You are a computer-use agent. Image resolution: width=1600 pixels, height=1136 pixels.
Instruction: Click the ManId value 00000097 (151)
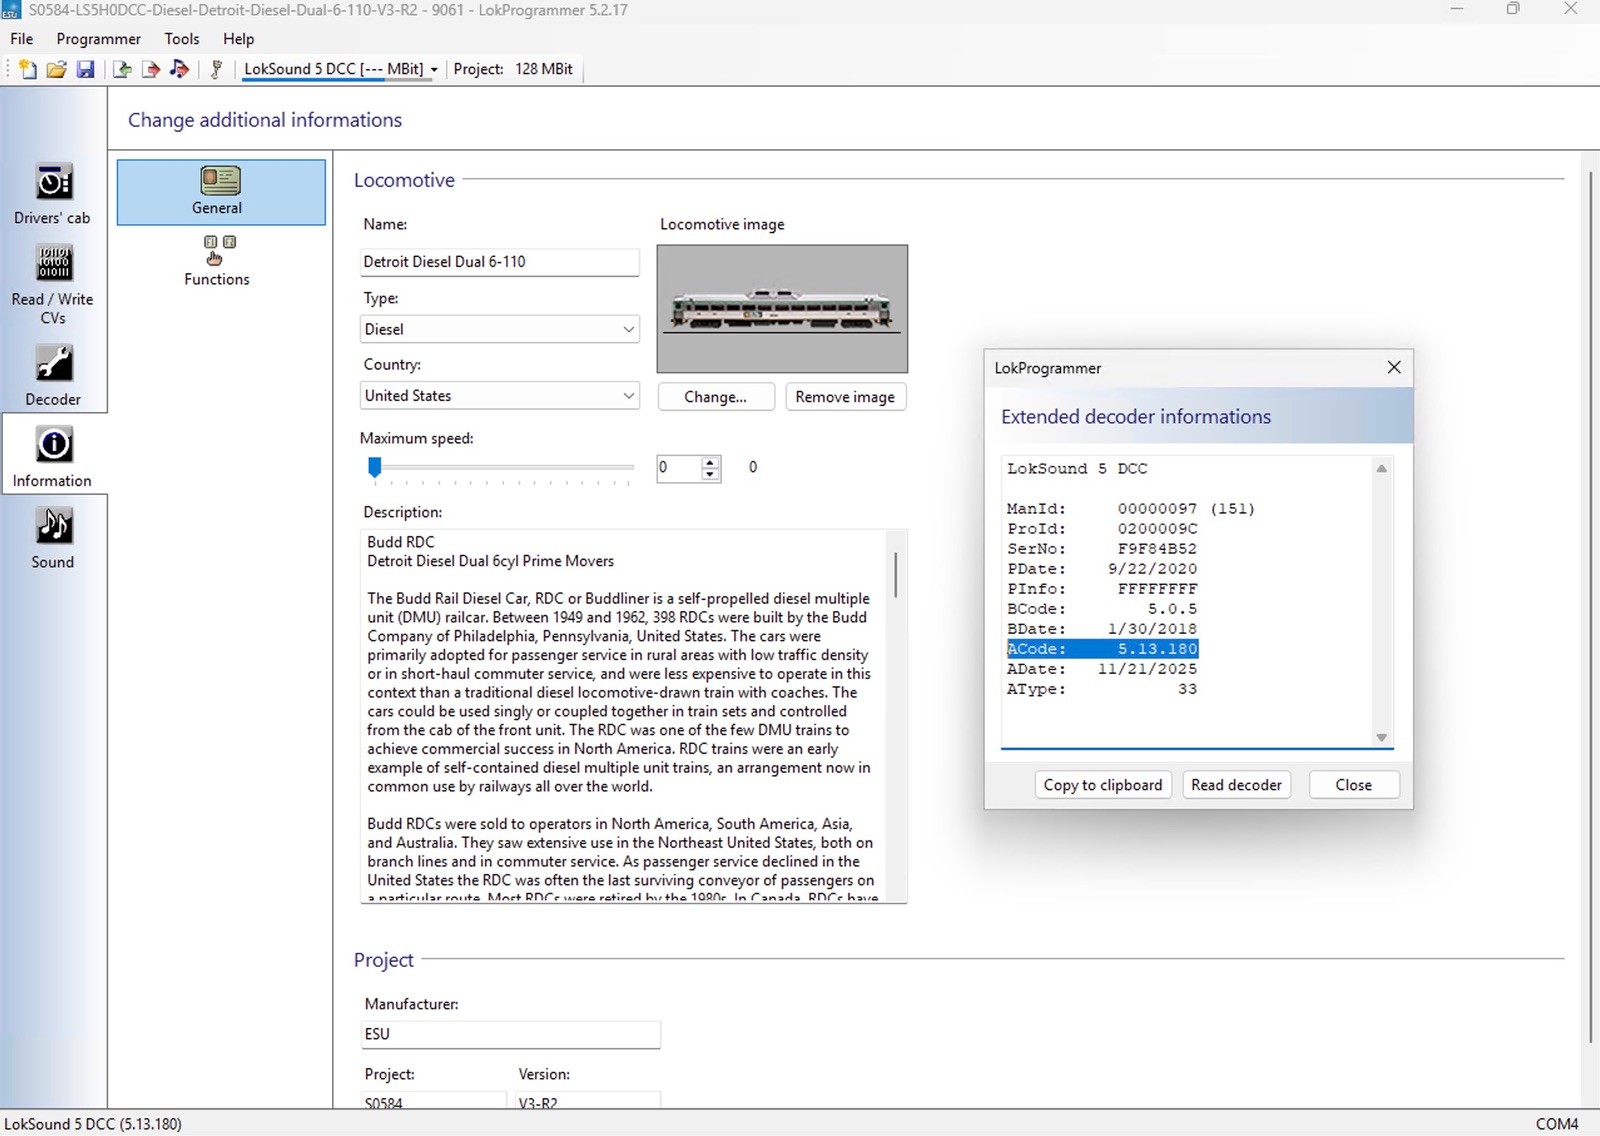tap(1186, 509)
